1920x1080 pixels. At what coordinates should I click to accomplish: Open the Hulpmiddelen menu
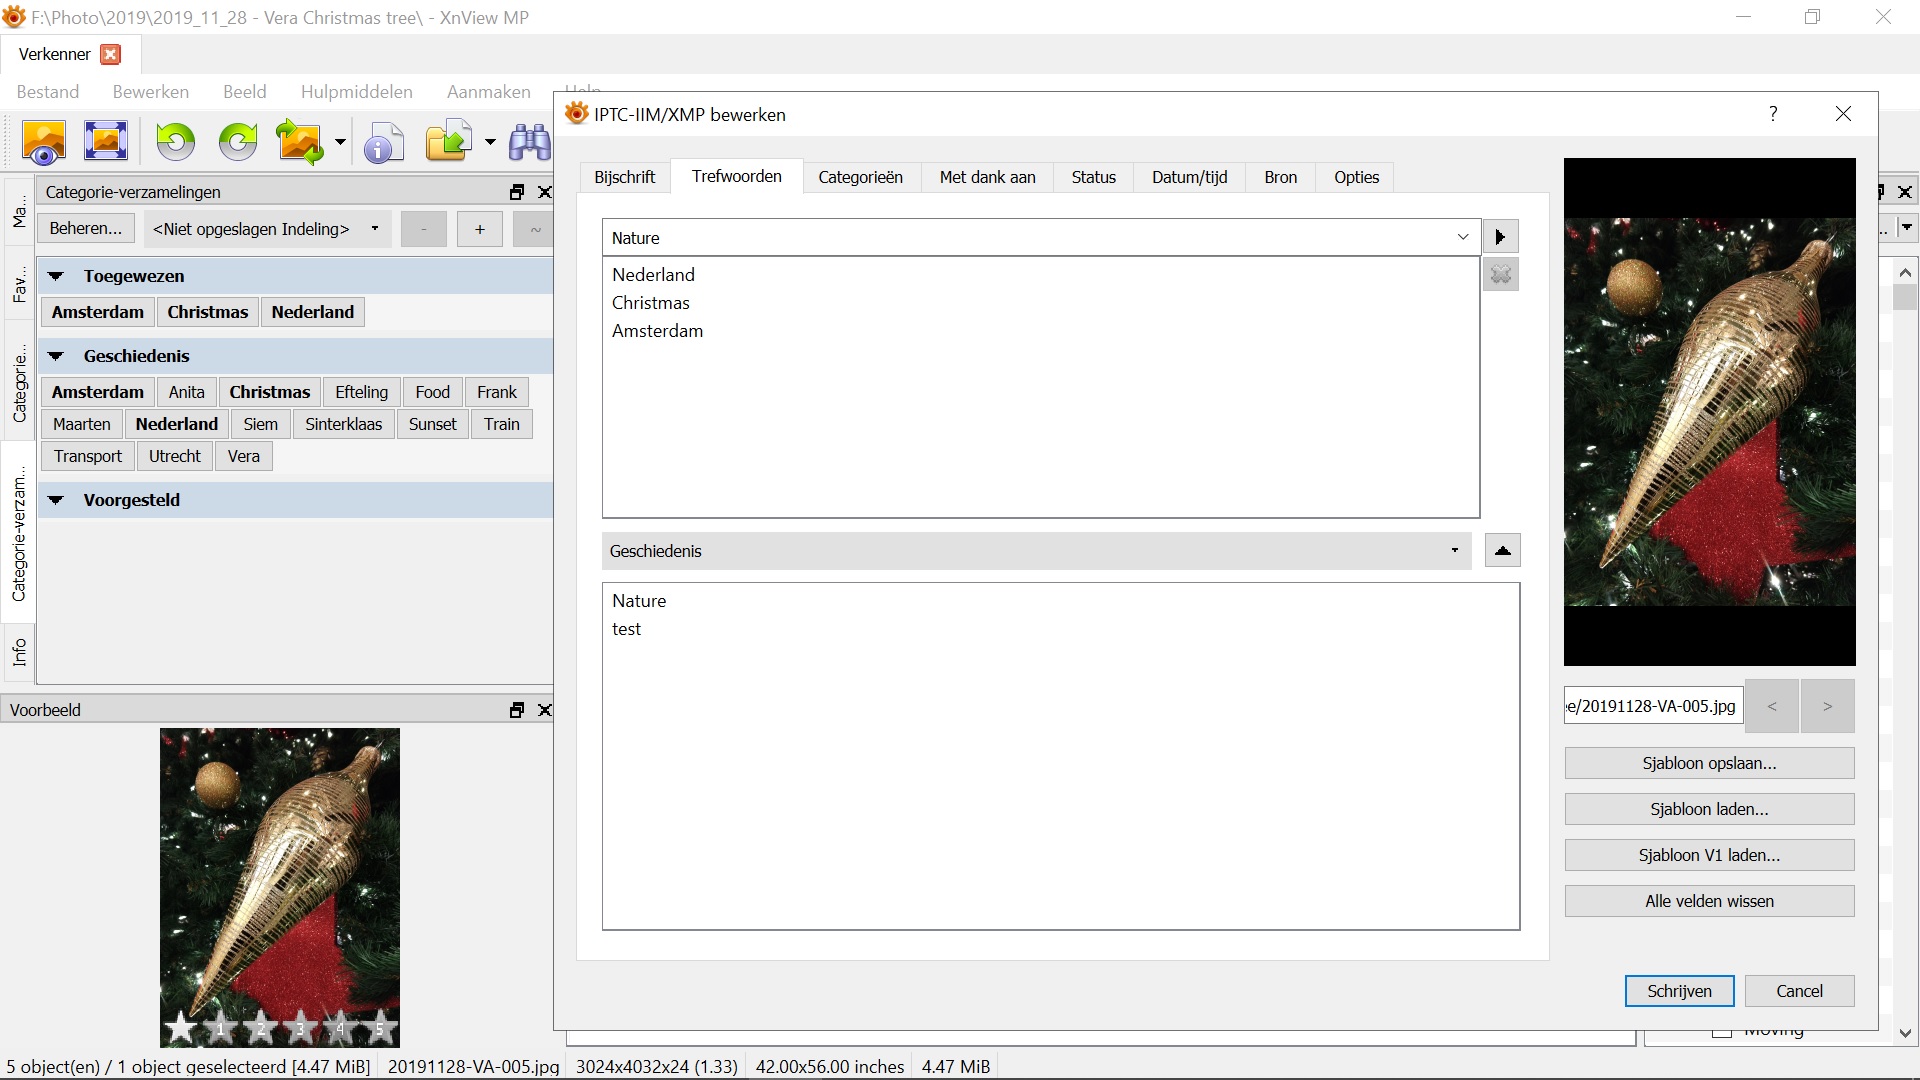[356, 92]
